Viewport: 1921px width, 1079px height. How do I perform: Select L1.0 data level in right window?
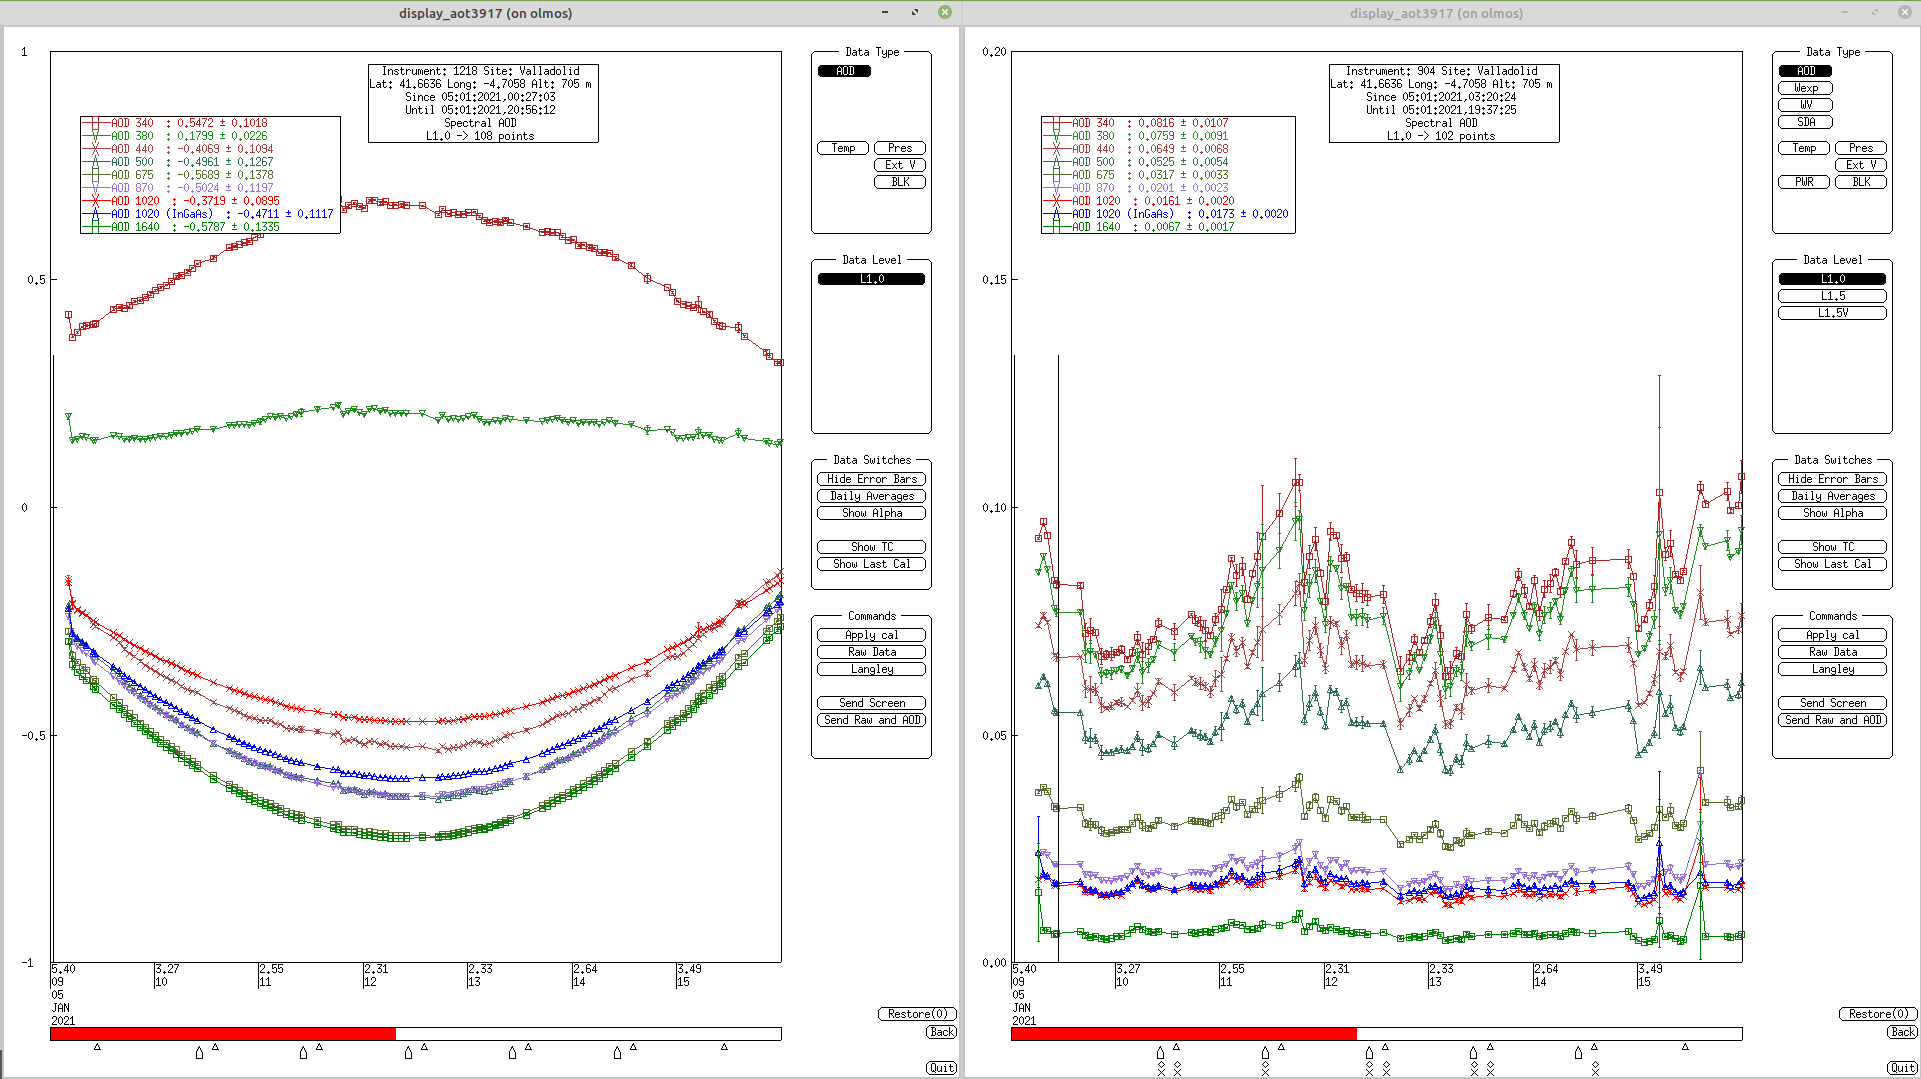point(1832,279)
